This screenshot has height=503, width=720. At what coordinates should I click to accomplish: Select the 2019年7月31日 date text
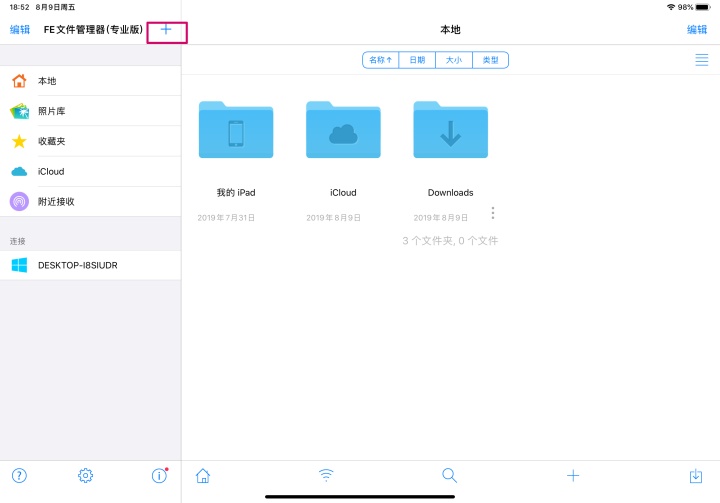(226, 218)
